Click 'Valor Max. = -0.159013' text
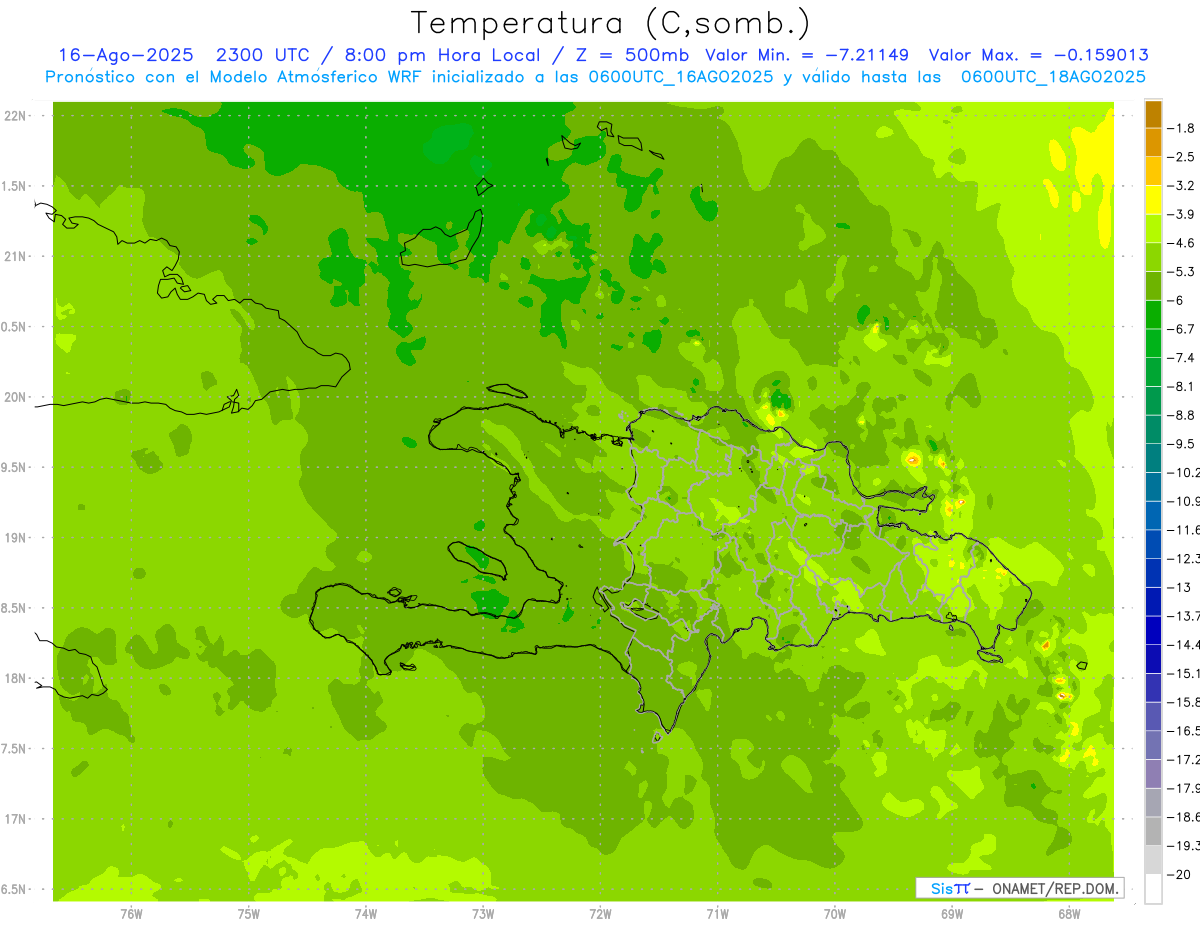 pos(1038,56)
